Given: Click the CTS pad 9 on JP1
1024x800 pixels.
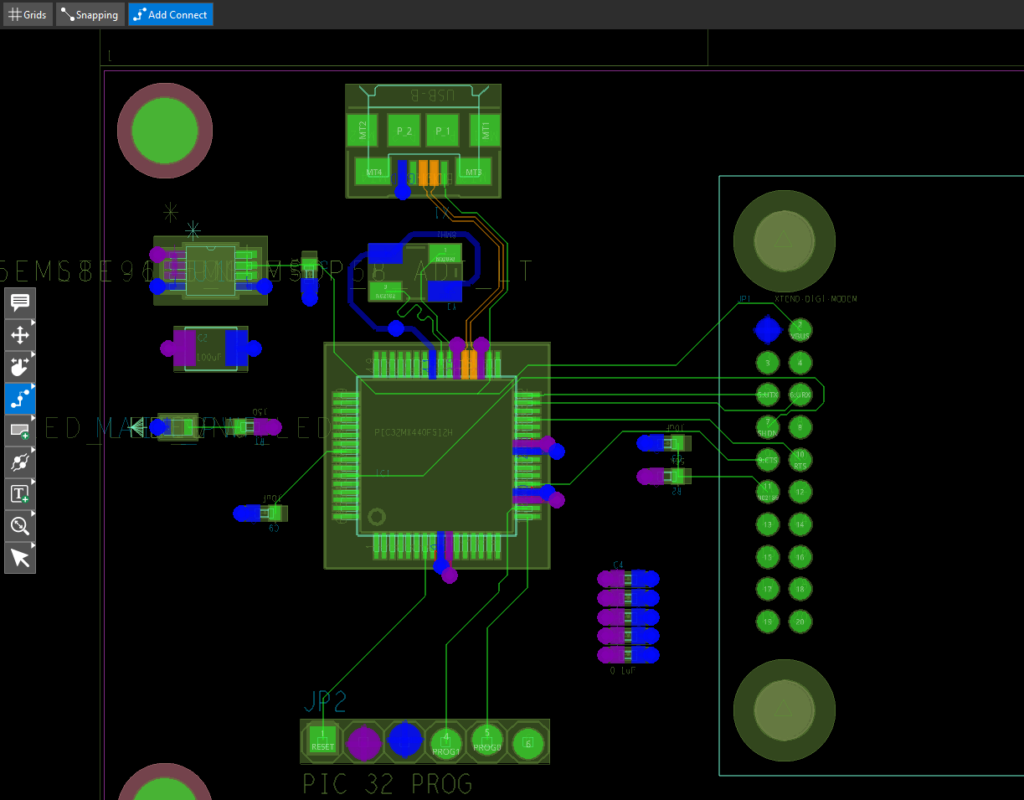Looking at the screenshot, I should point(767,459).
